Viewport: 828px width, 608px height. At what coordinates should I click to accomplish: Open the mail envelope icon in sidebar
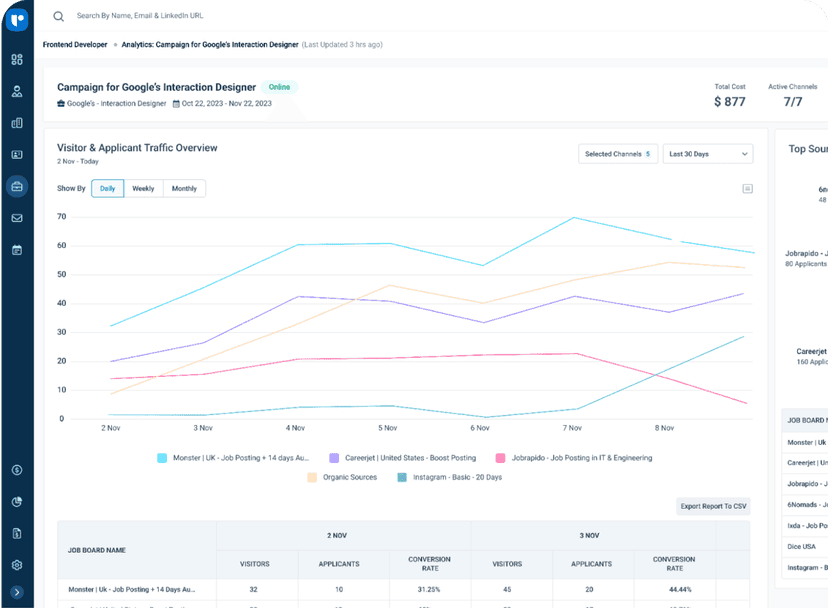tap(17, 218)
